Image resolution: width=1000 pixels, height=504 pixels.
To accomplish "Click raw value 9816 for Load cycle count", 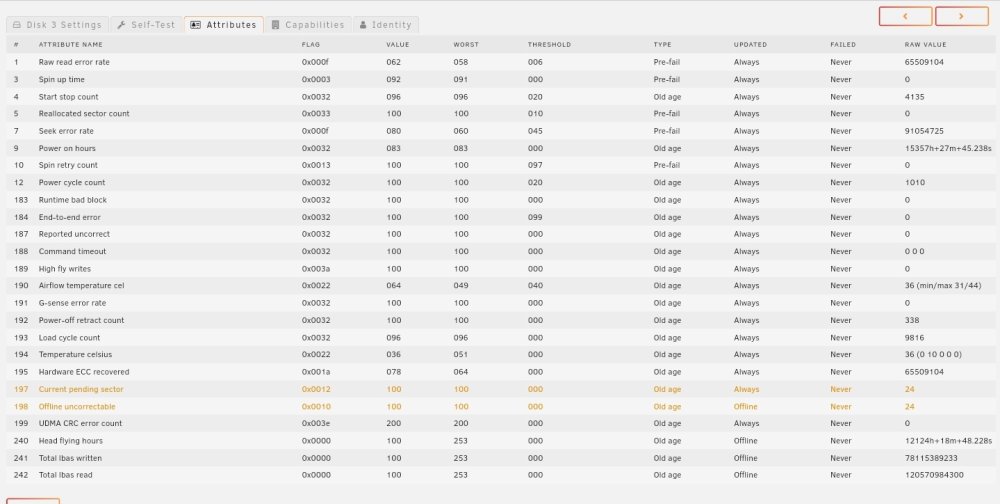I will [914, 337].
